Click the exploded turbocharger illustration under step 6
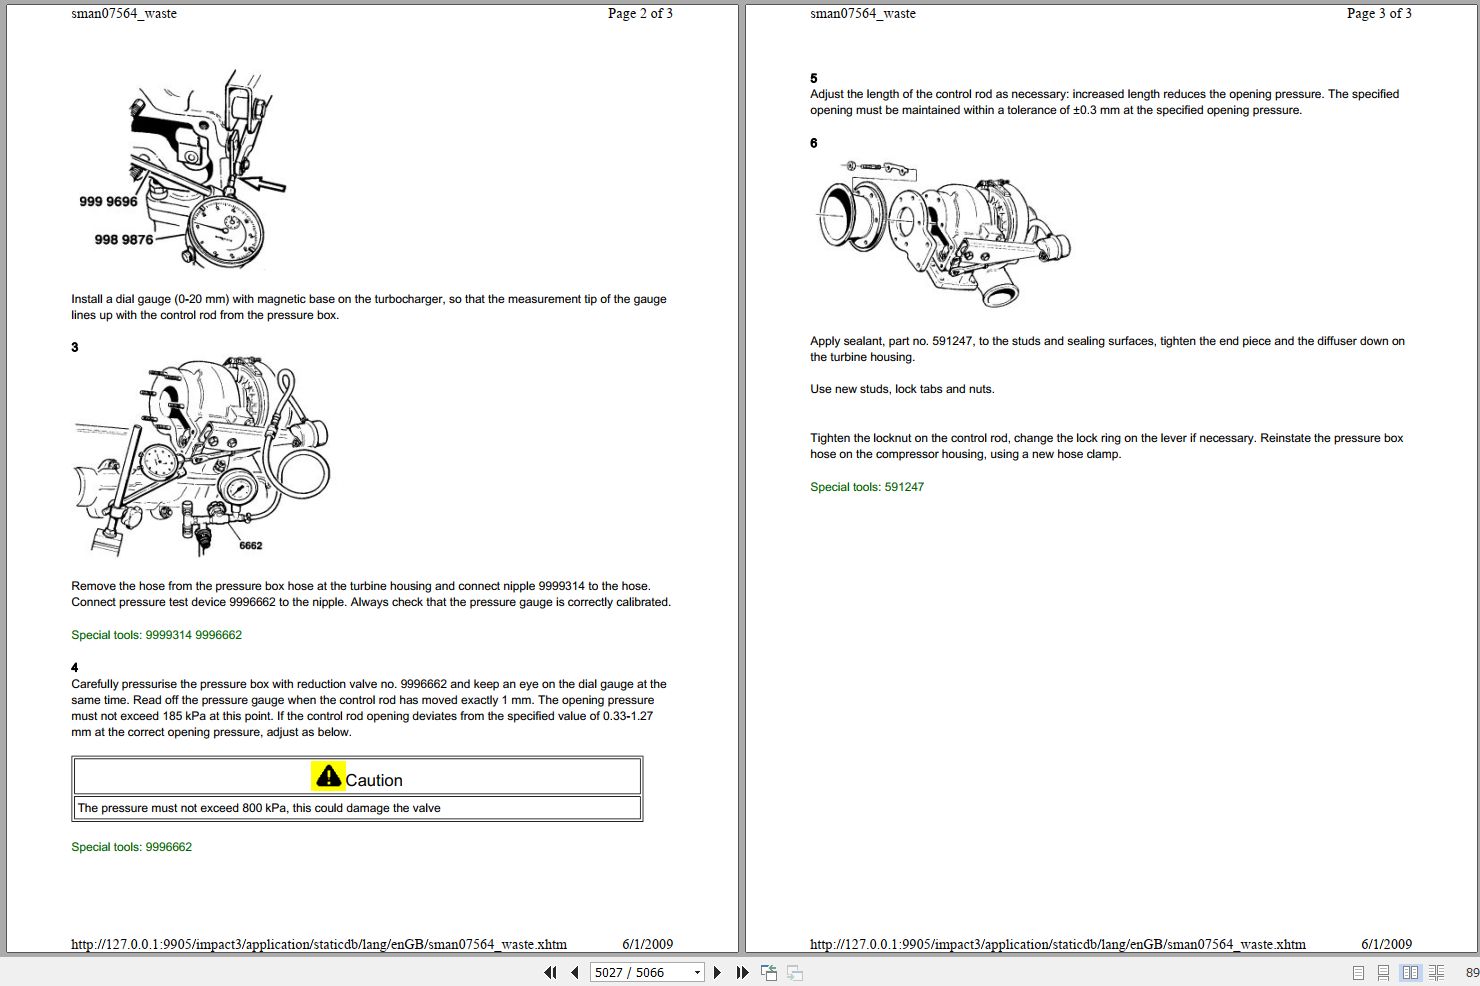 (x=943, y=234)
